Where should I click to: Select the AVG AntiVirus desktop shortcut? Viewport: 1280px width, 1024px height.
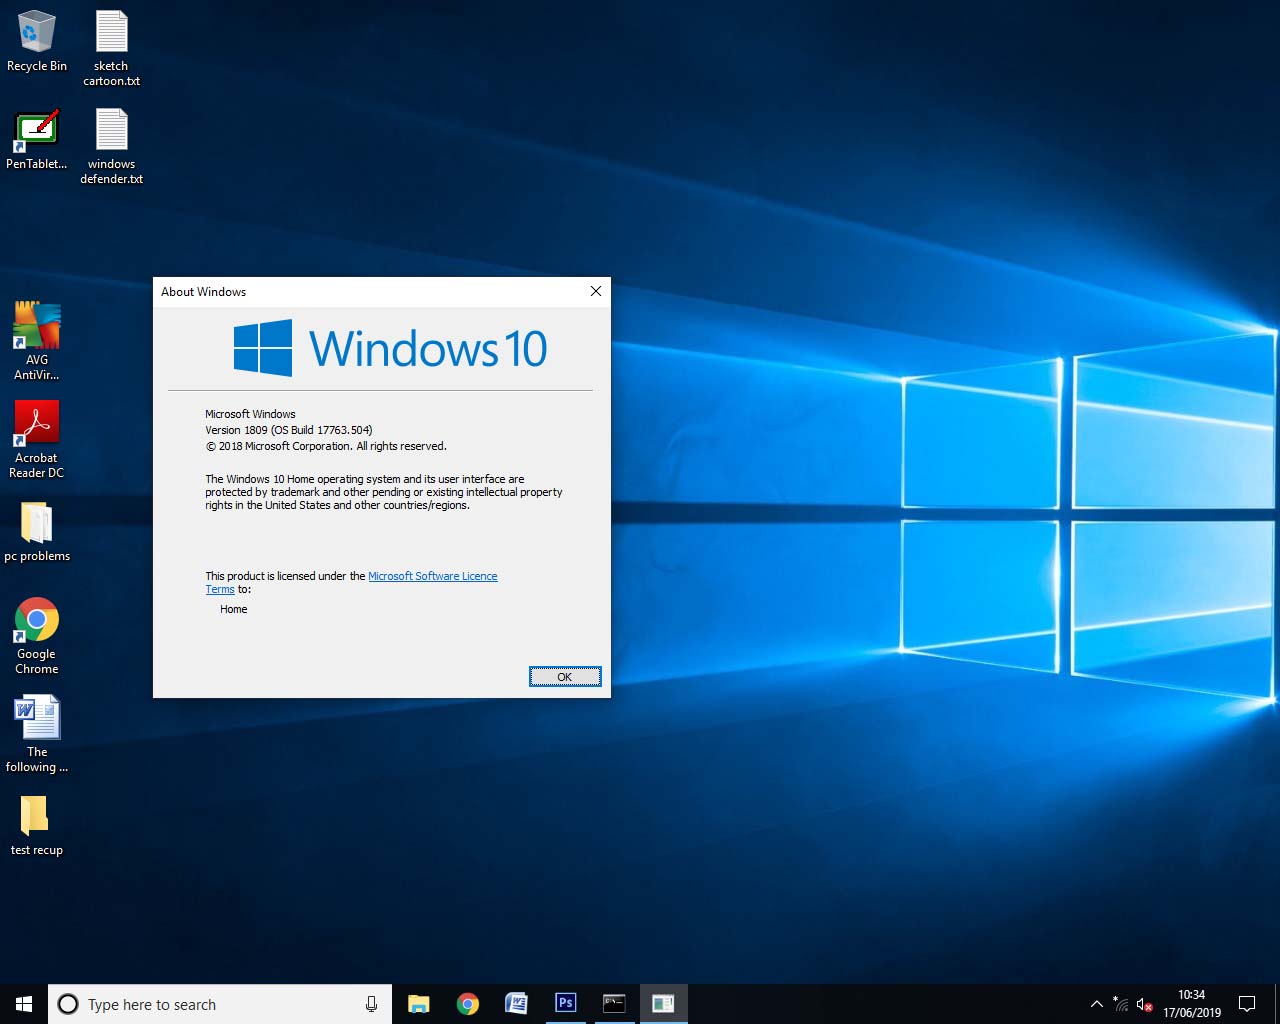(x=37, y=341)
